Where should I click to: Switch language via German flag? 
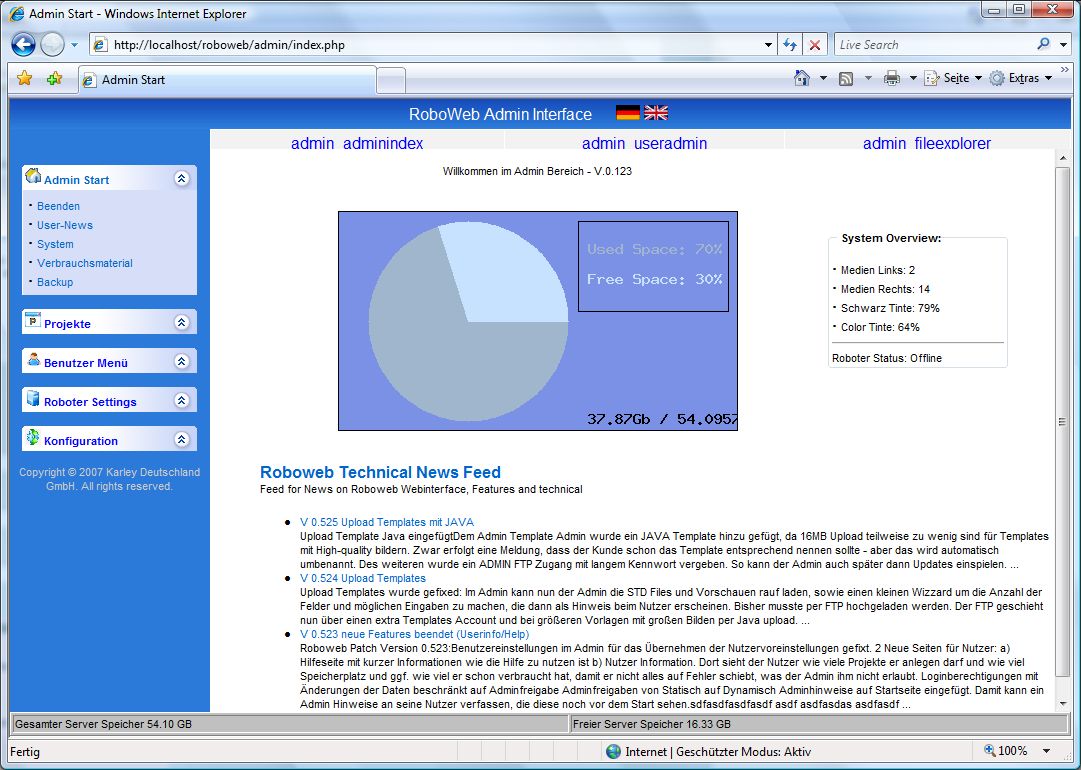pos(627,112)
